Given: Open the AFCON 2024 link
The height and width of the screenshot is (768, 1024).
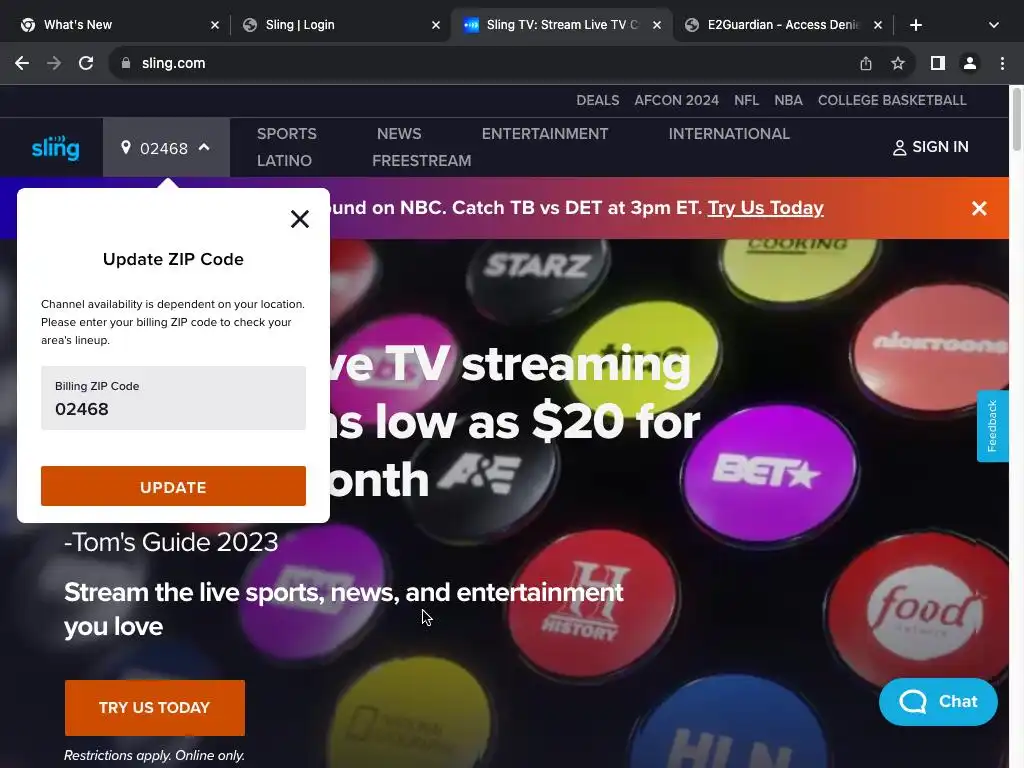Looking at the screenshot, I should click(677, 101).
